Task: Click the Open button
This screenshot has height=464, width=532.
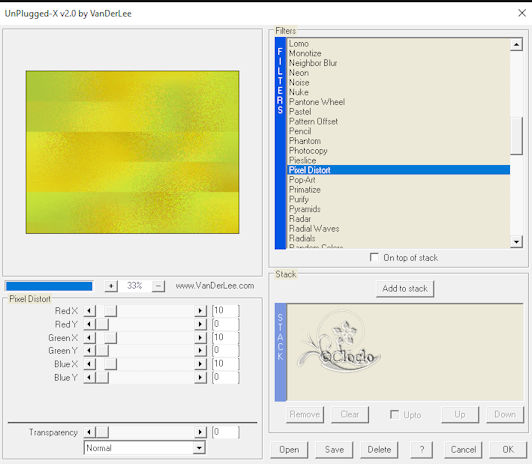Action: coord(289,450)
